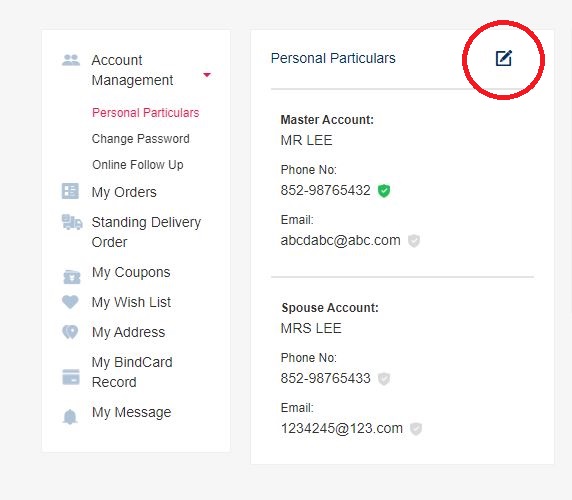Open the Online Follow Up link

(138, 165)
